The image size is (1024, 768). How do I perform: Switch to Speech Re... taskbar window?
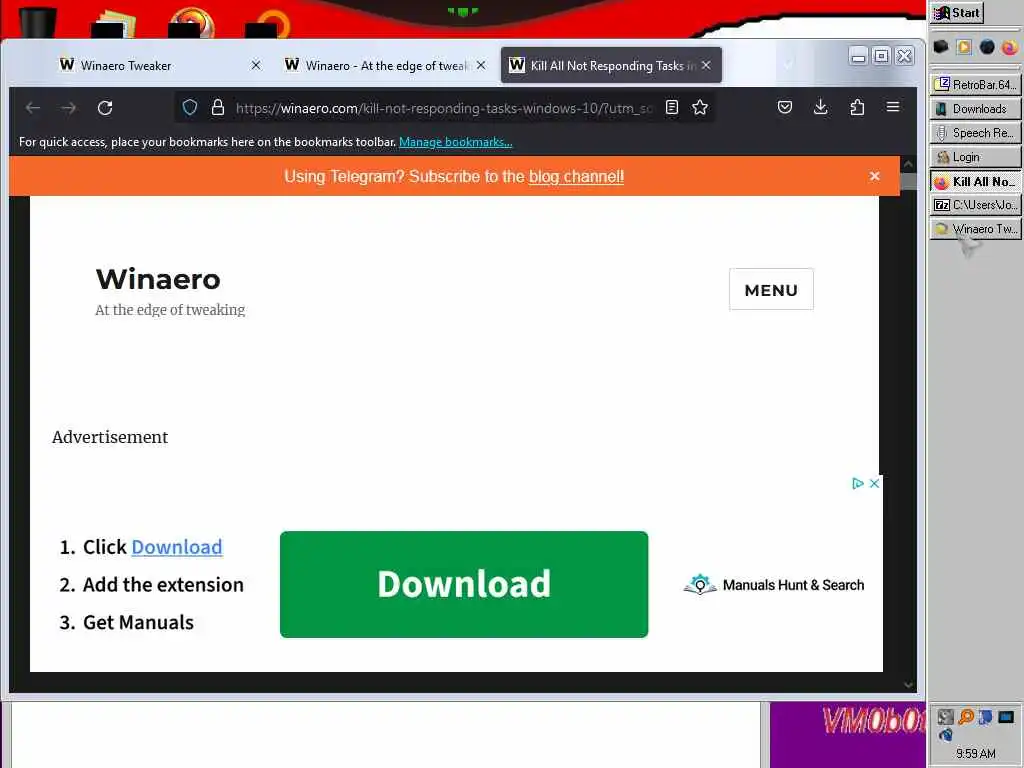[x=975, y=133]
